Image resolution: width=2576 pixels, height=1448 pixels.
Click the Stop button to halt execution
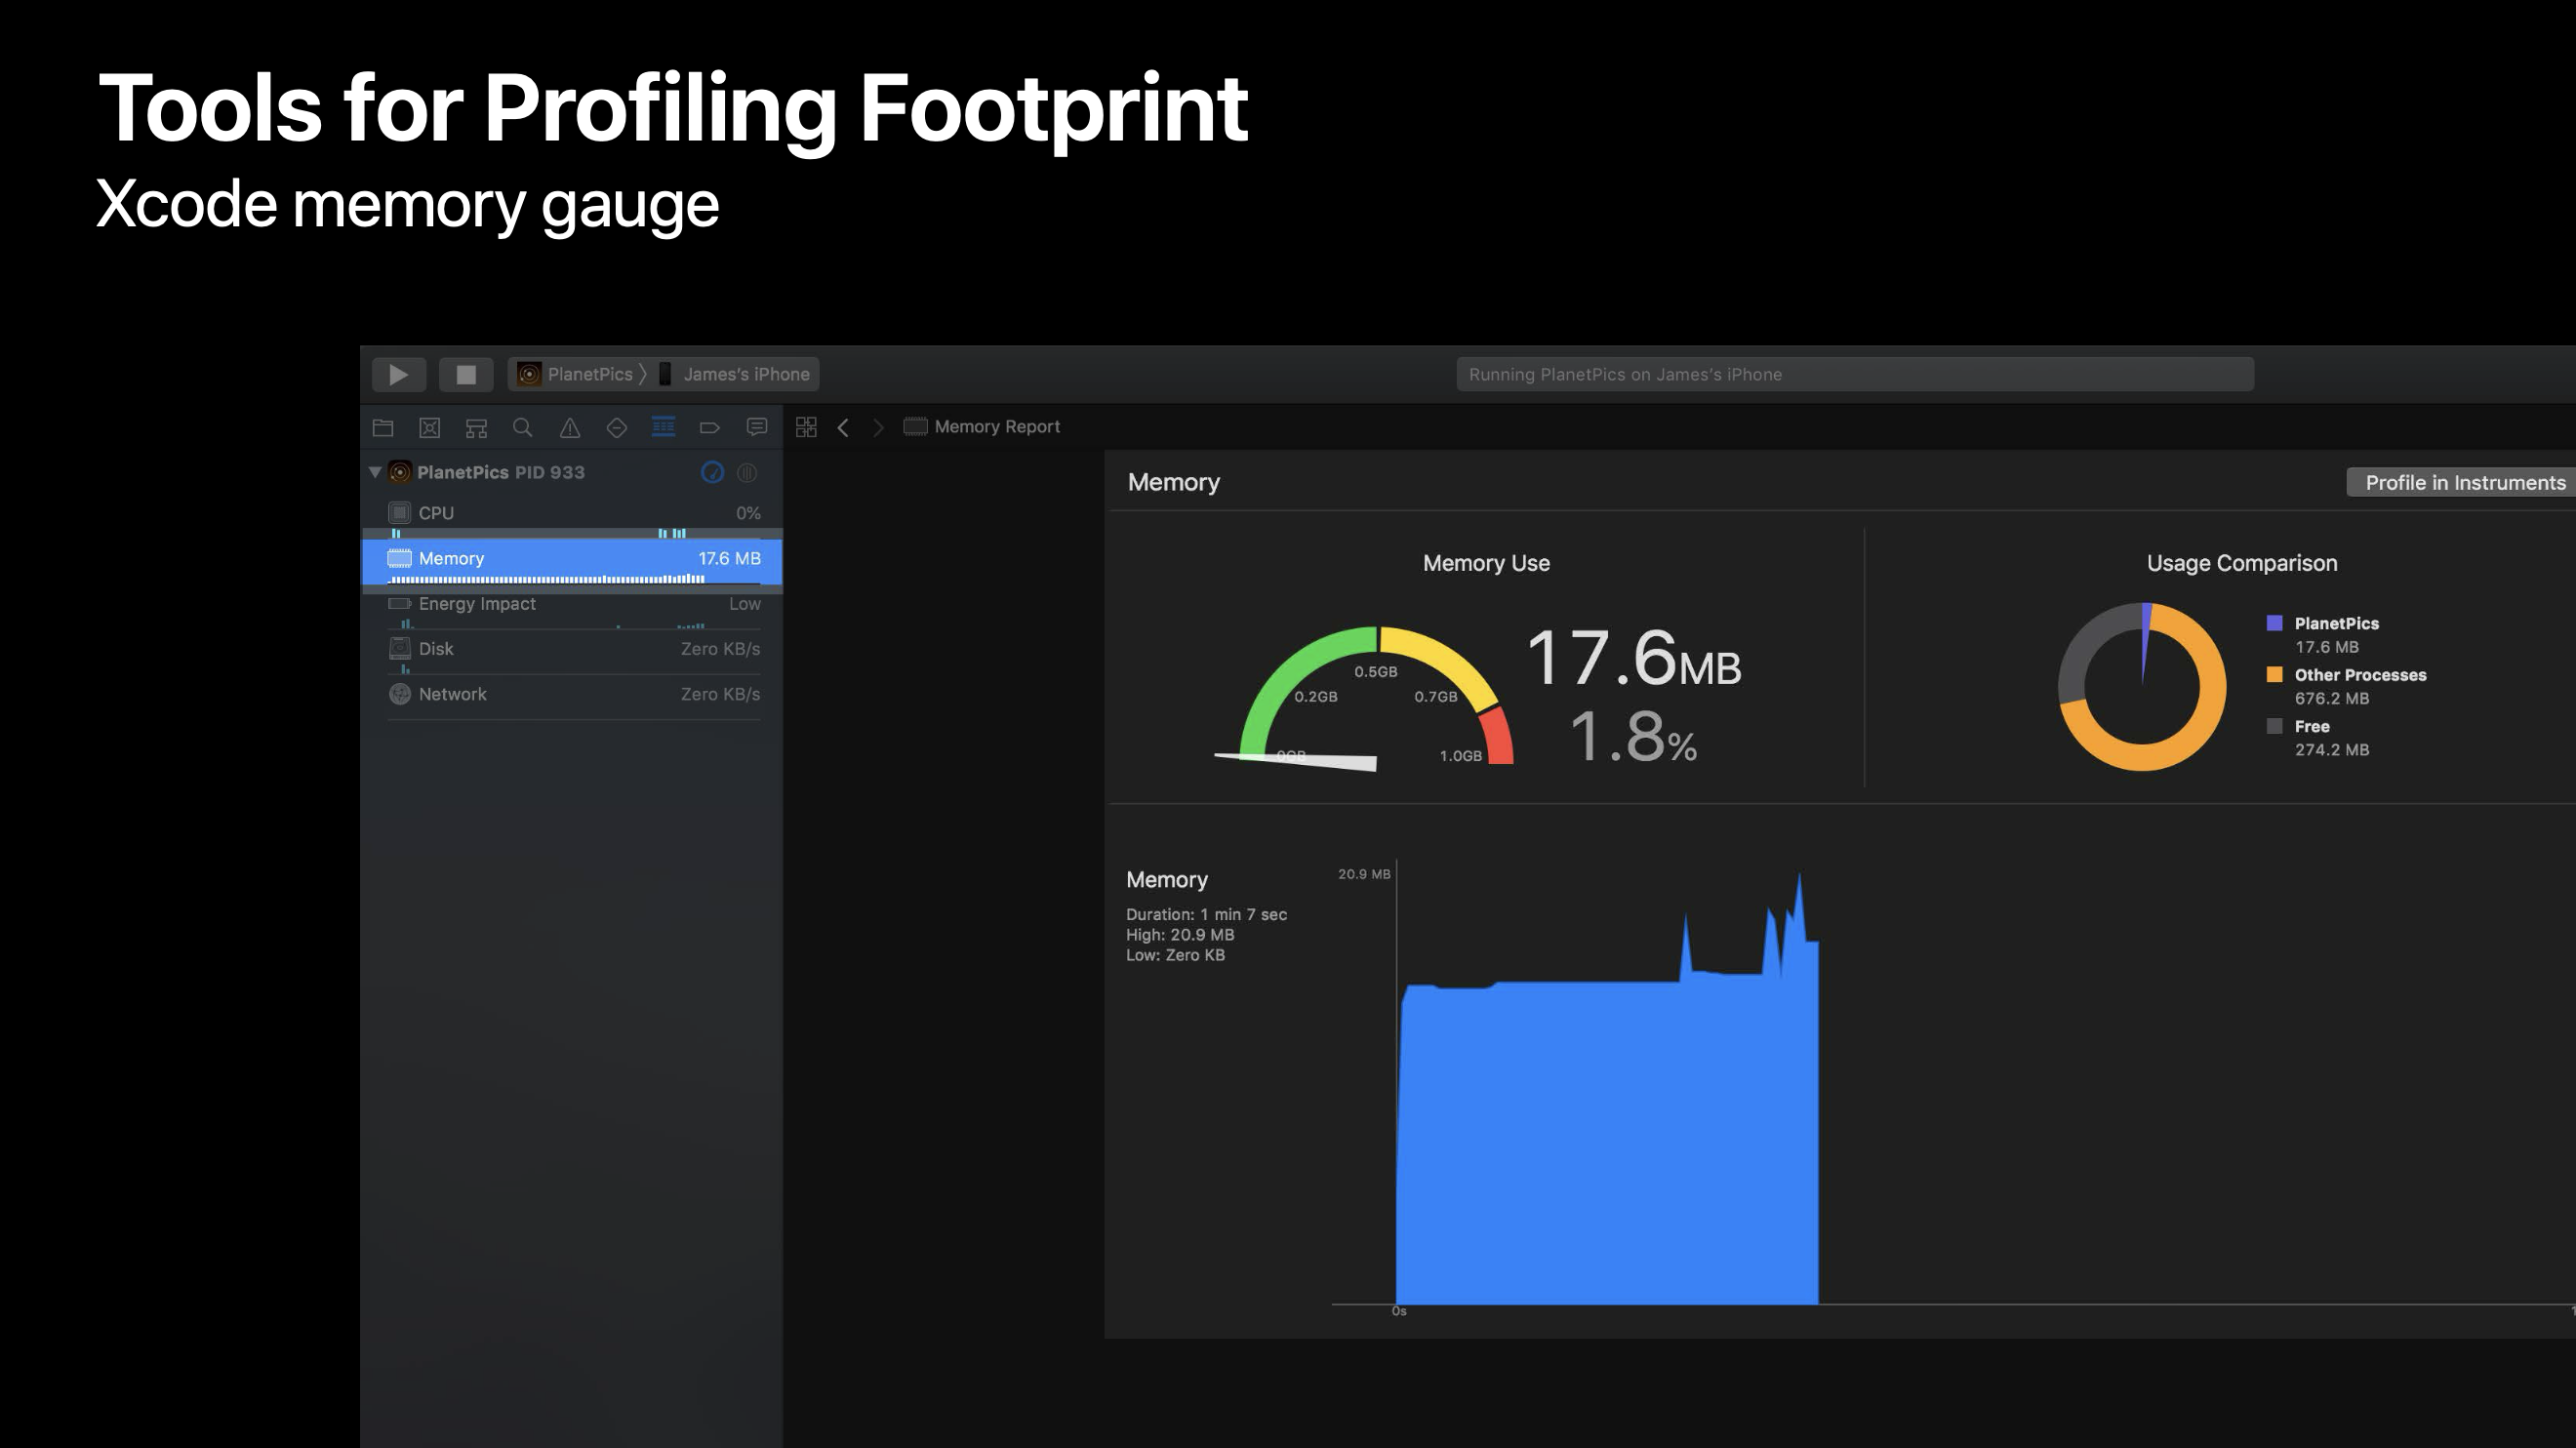pos(465,374)
